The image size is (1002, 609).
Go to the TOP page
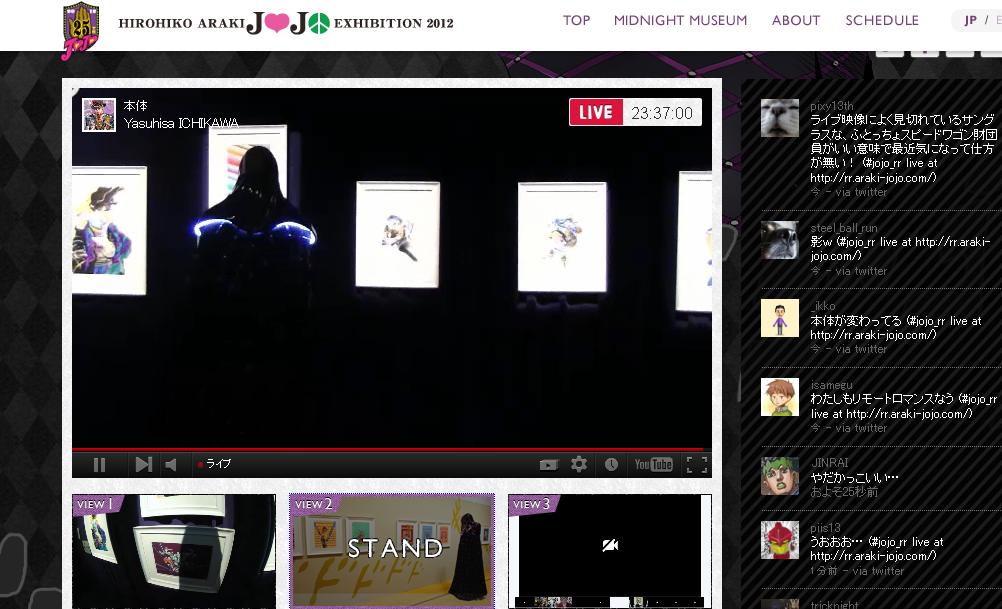576,20
